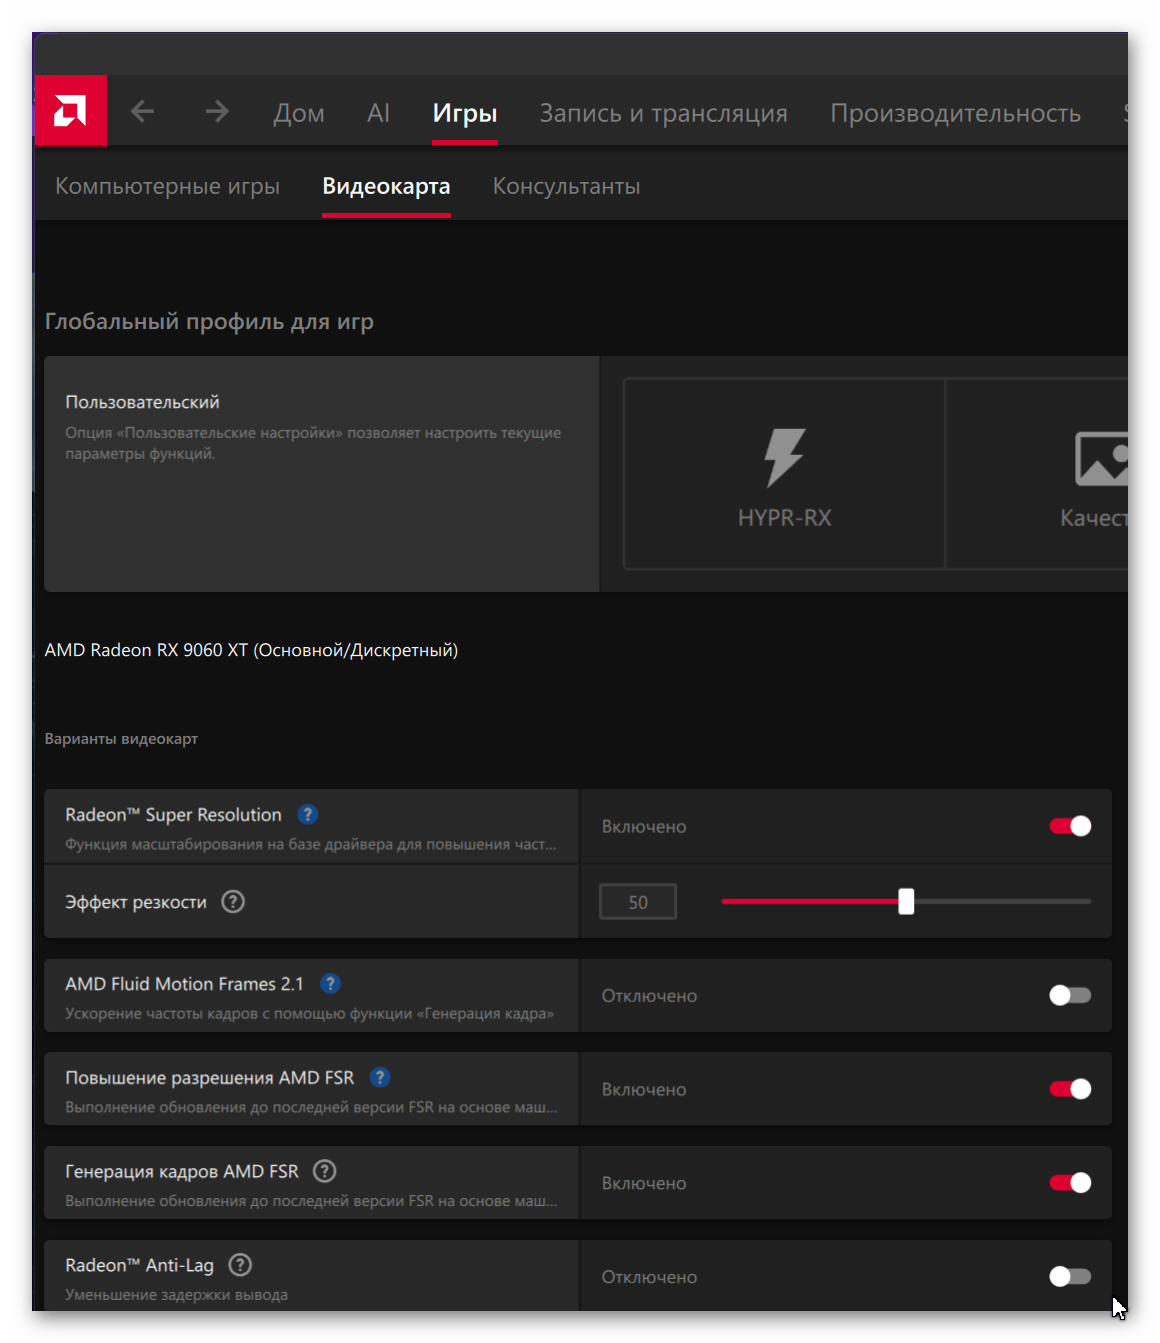Click Генерация кадров AMD FSR label
This screenshot has width=1160, height=1343.
coord(182,1171)
